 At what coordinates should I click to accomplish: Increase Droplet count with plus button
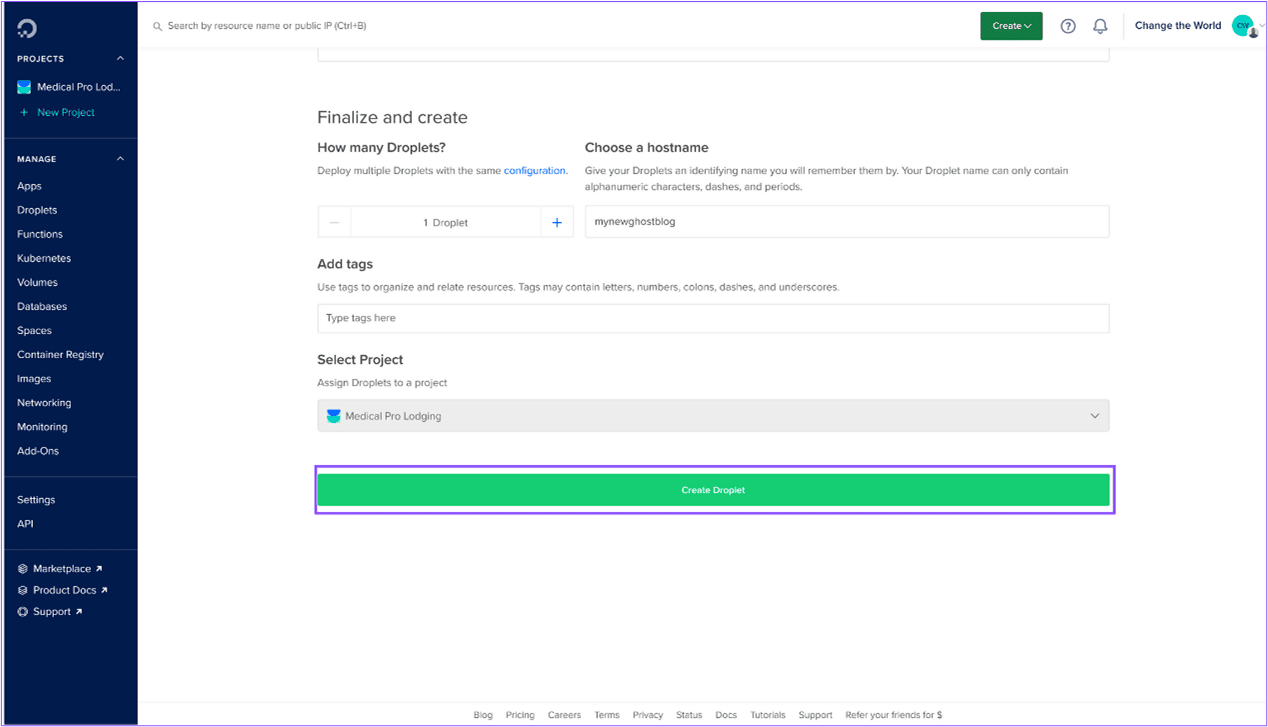coord(557,222)
